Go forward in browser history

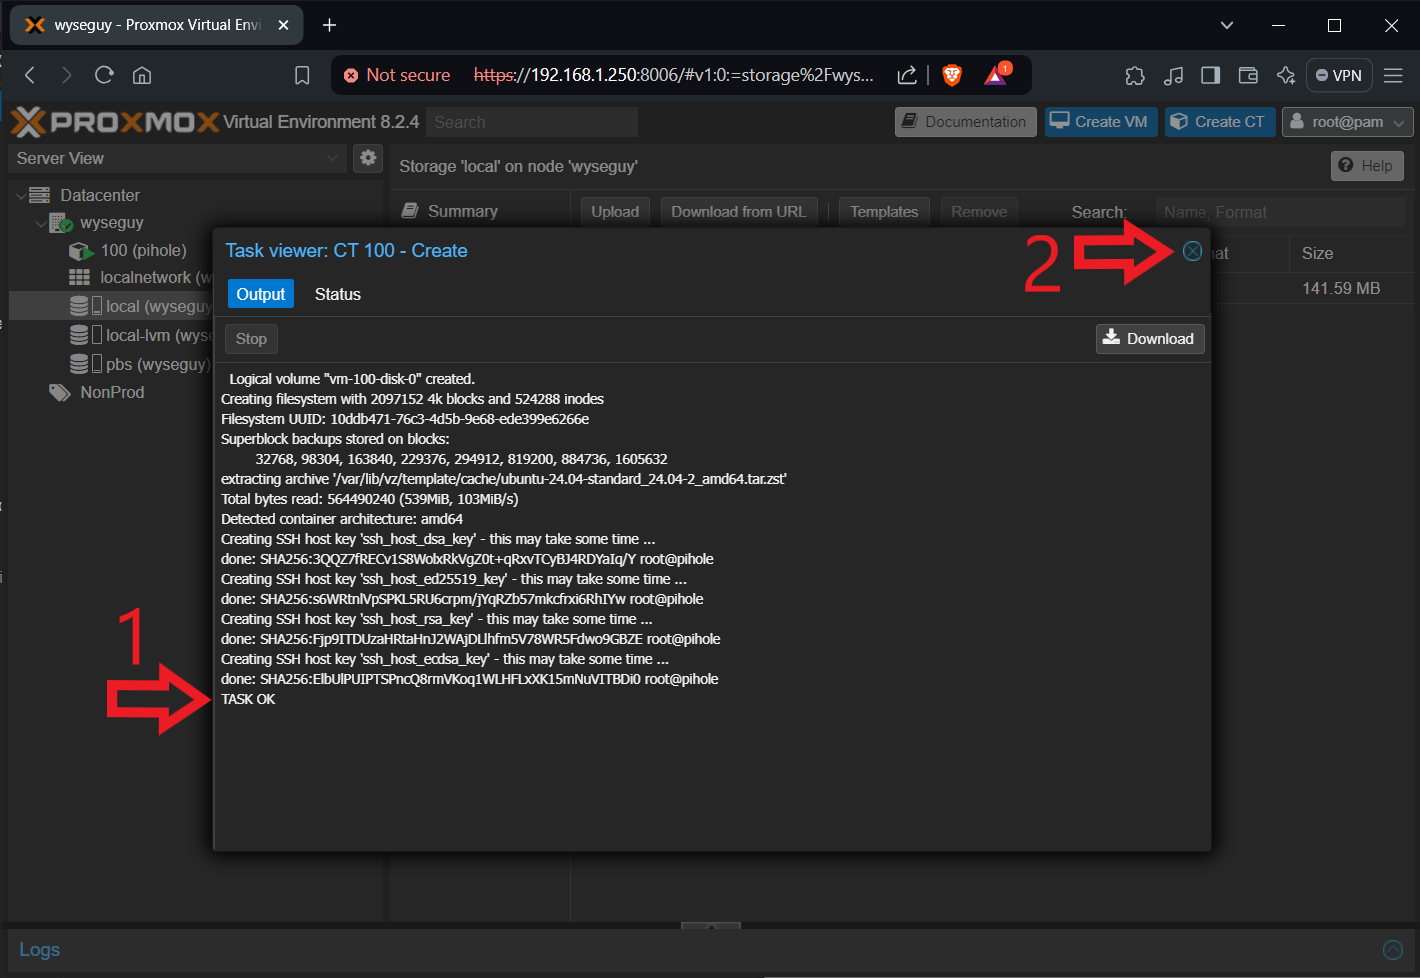66,75
